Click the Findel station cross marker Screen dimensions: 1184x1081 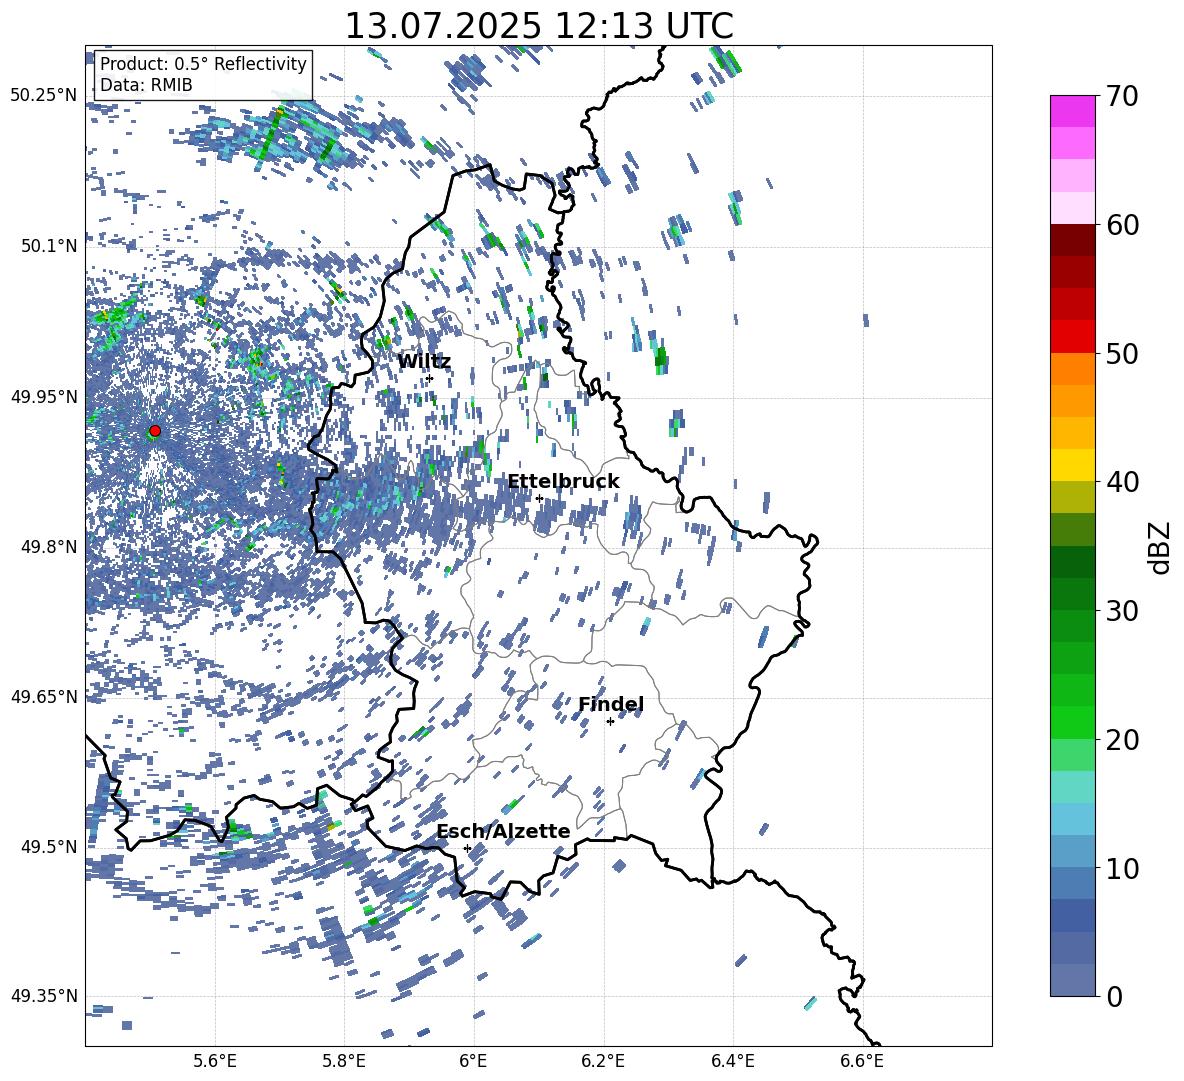[610, 722]
